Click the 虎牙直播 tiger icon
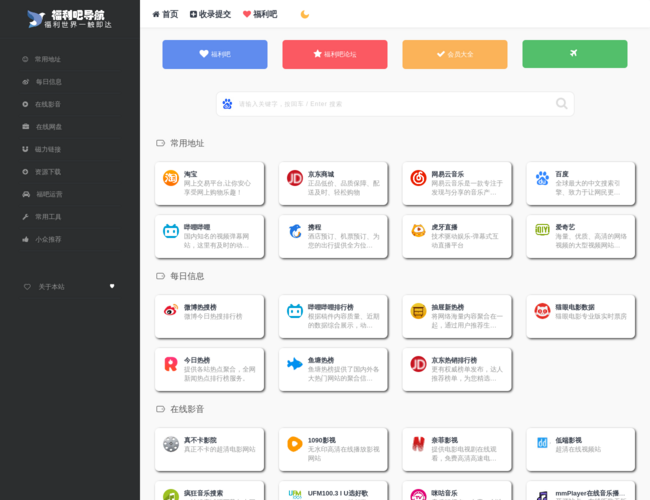The image size is (650, 500). 418,231
